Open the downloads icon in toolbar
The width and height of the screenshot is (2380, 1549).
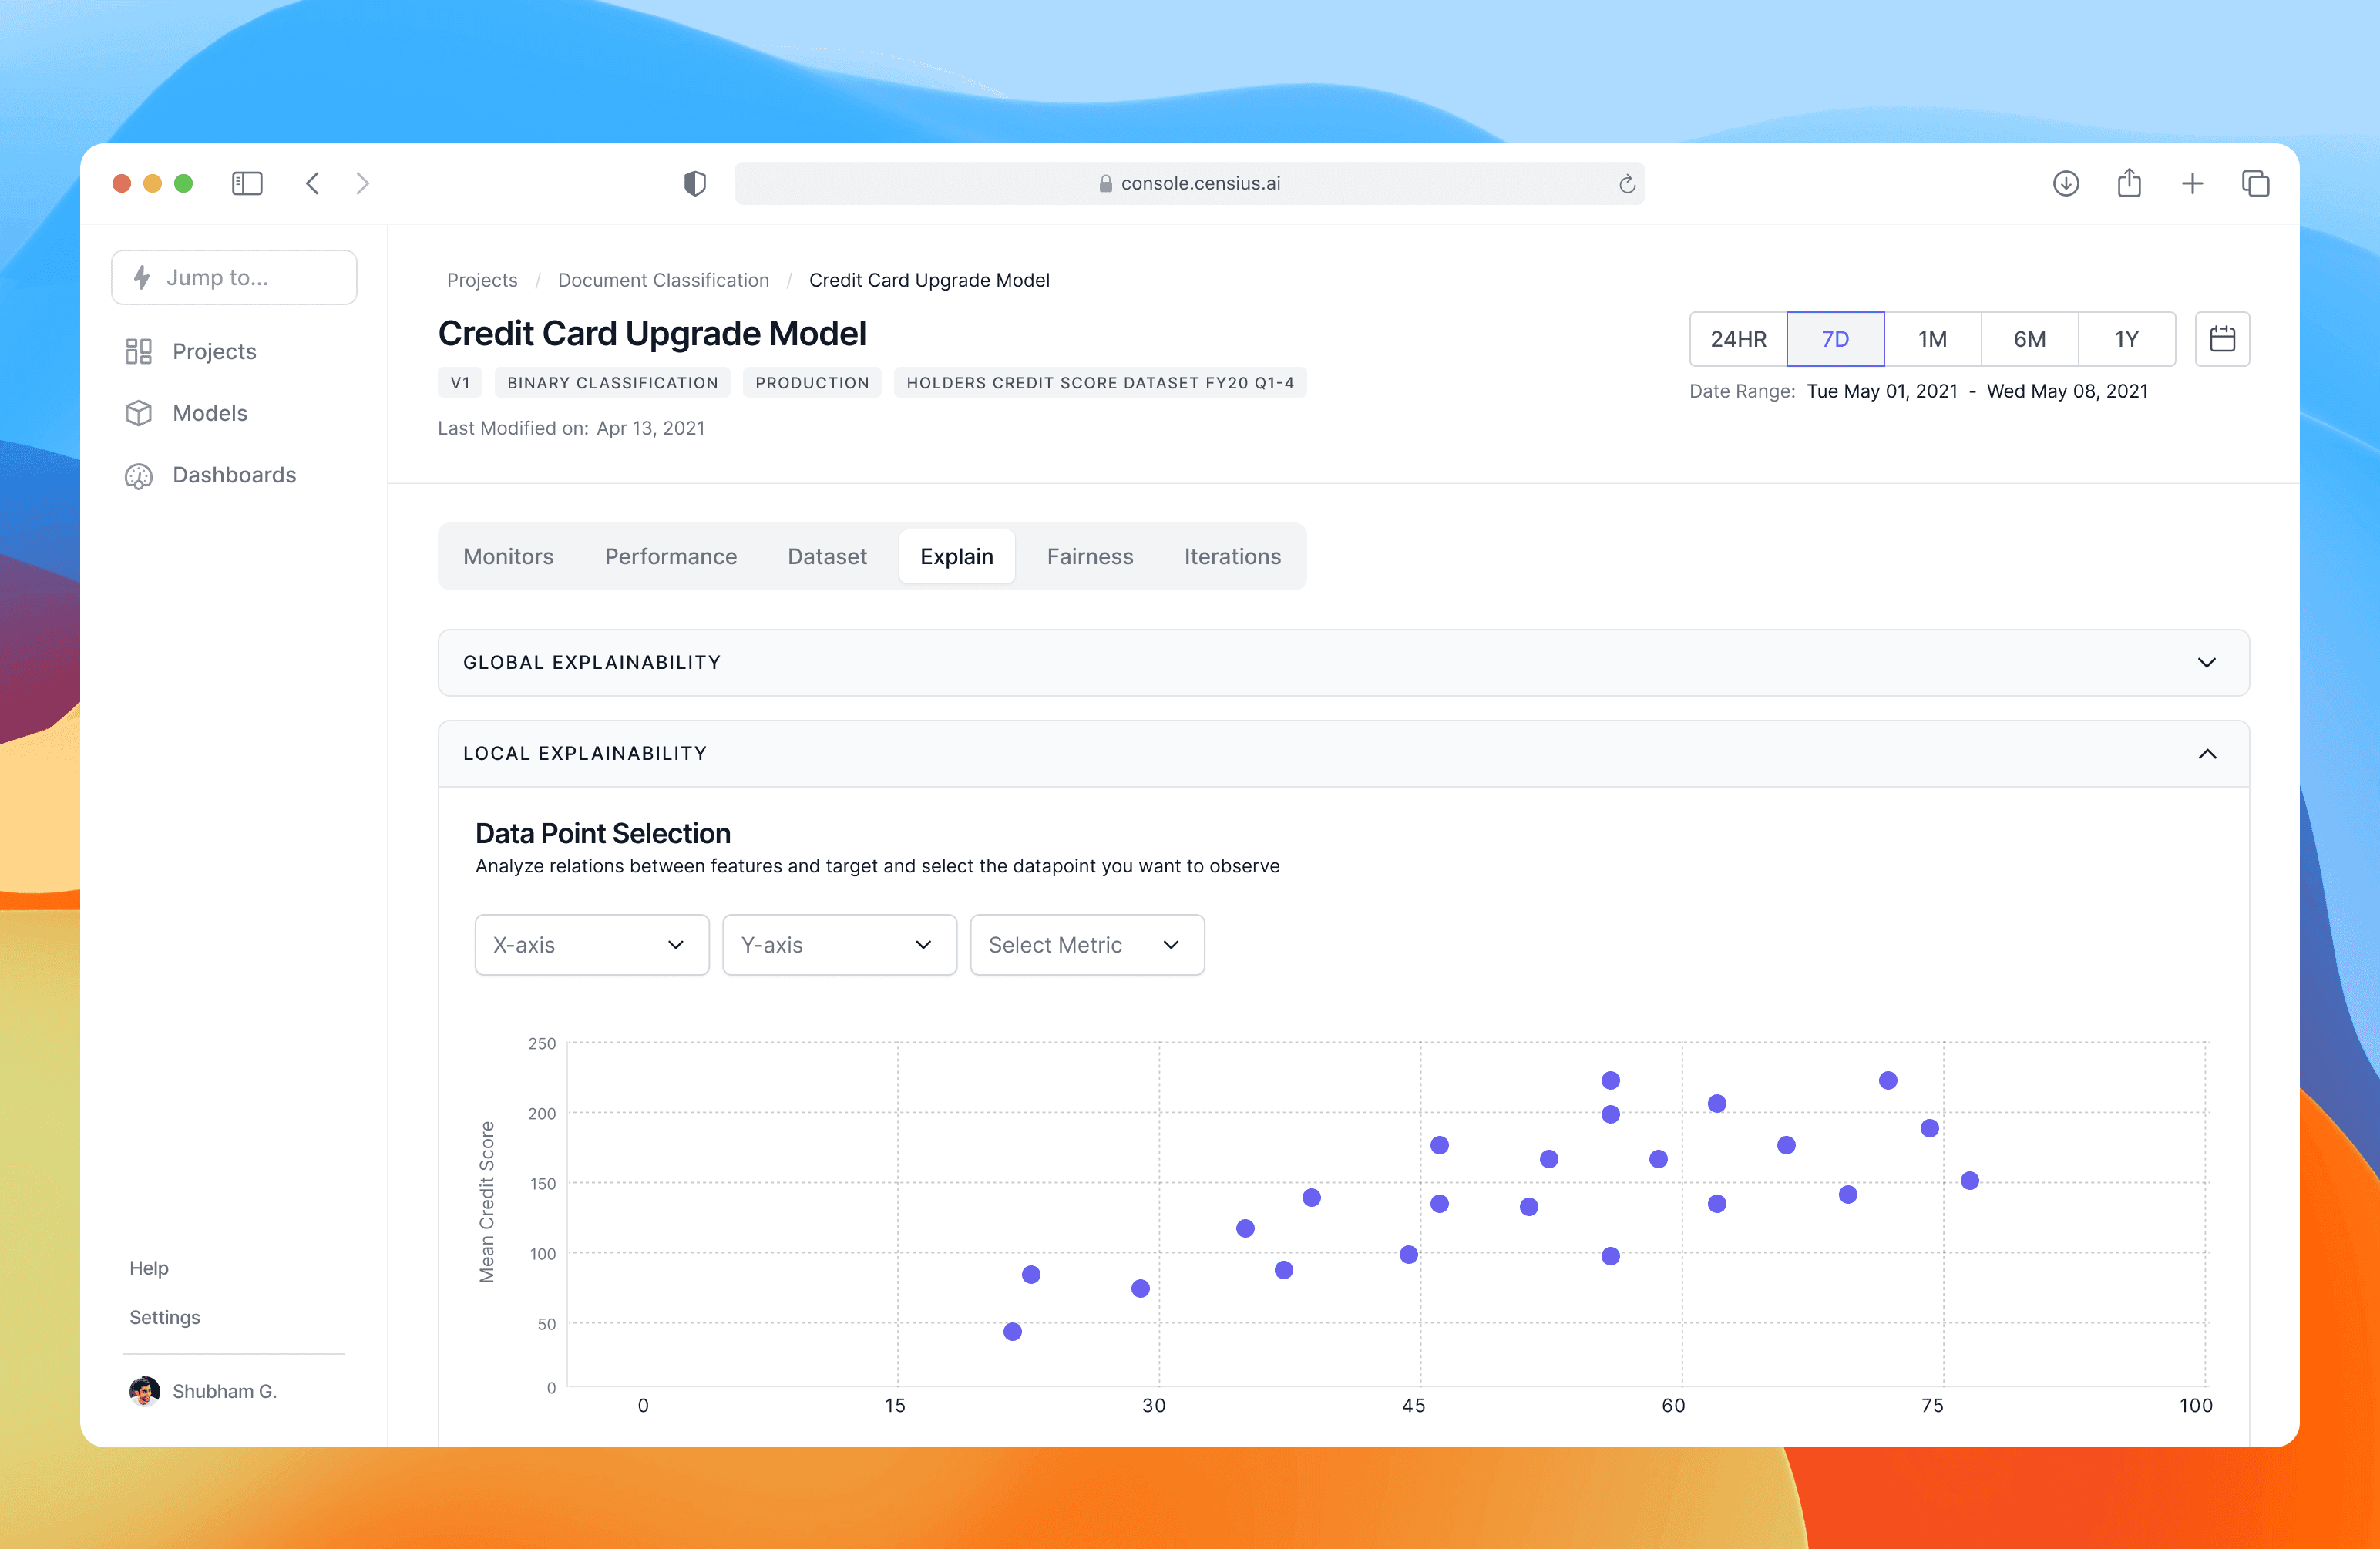[2066, 183]
